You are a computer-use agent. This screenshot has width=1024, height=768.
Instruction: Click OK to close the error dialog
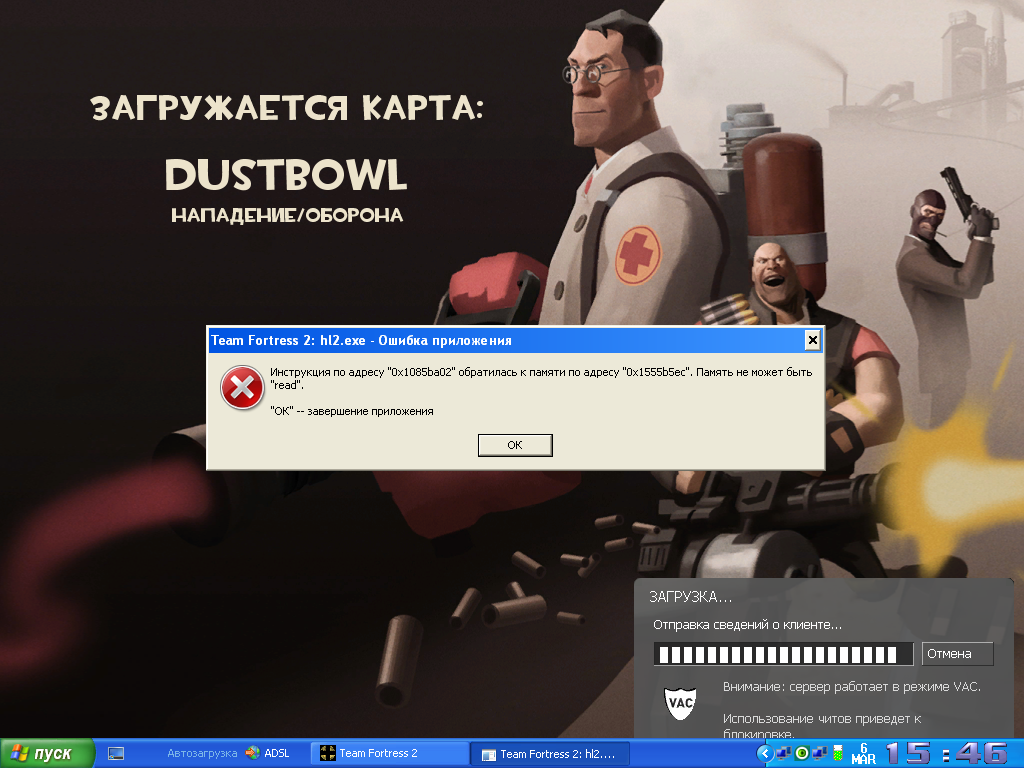(515, 445)
